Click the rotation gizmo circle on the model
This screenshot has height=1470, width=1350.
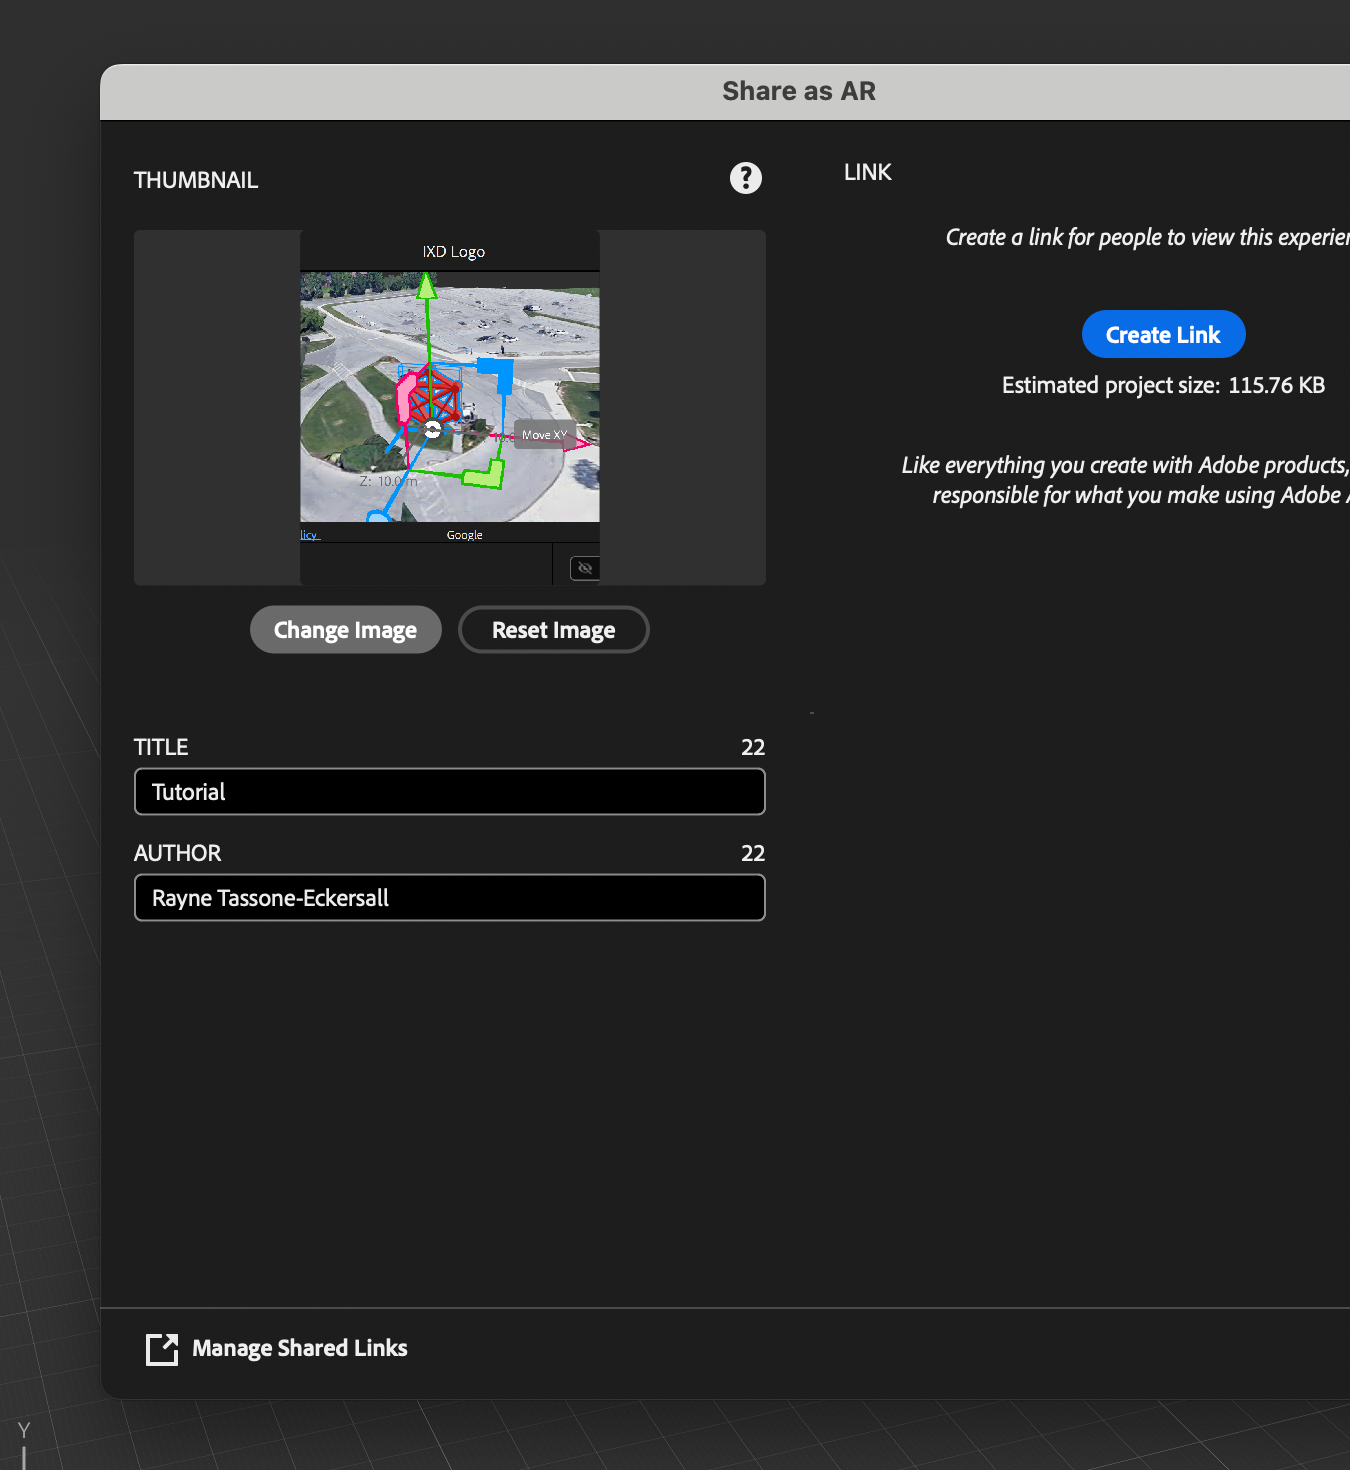432,431
